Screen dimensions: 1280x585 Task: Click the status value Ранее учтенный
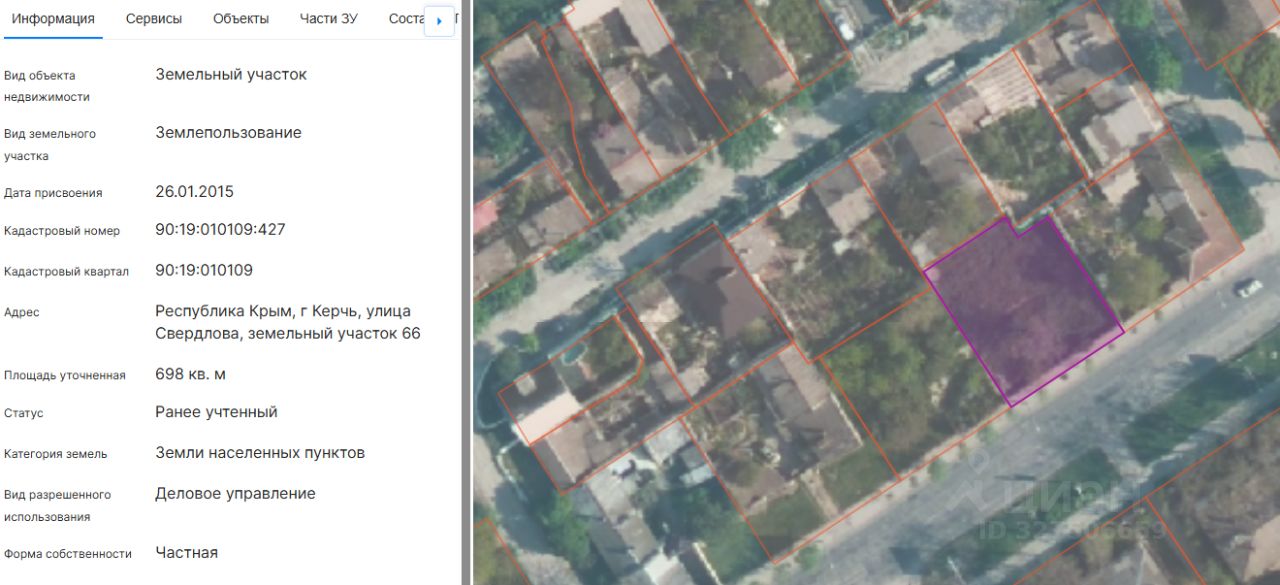point(216,412)
